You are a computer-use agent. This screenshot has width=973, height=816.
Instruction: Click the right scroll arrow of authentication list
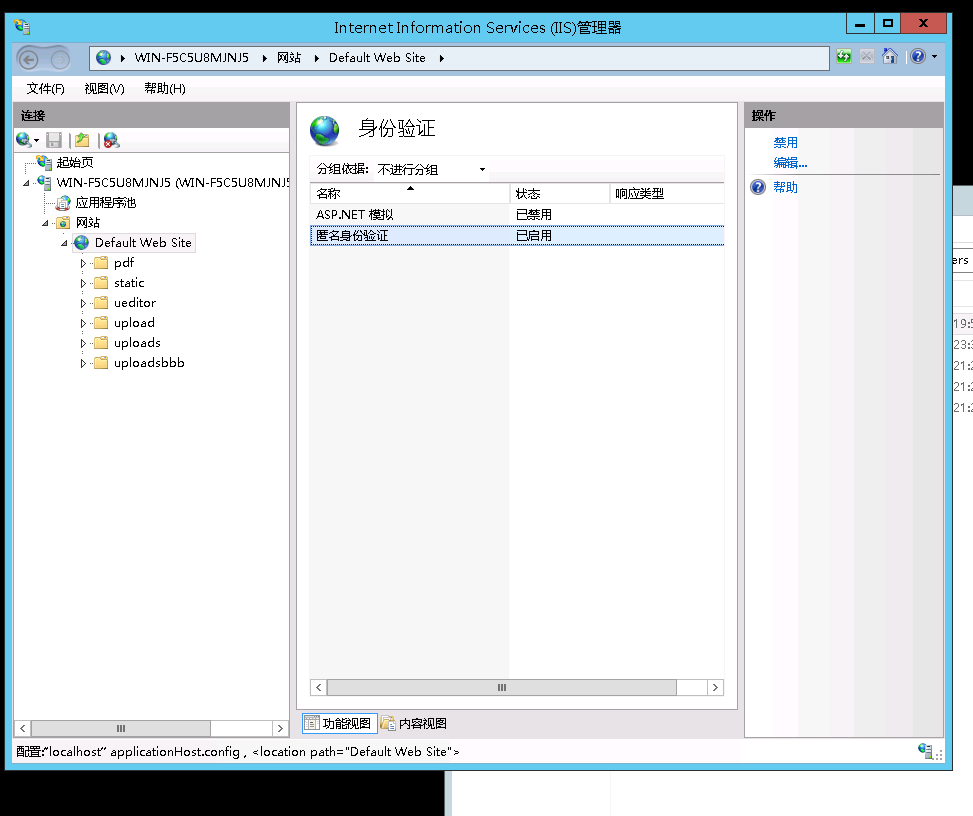(715, 688)
